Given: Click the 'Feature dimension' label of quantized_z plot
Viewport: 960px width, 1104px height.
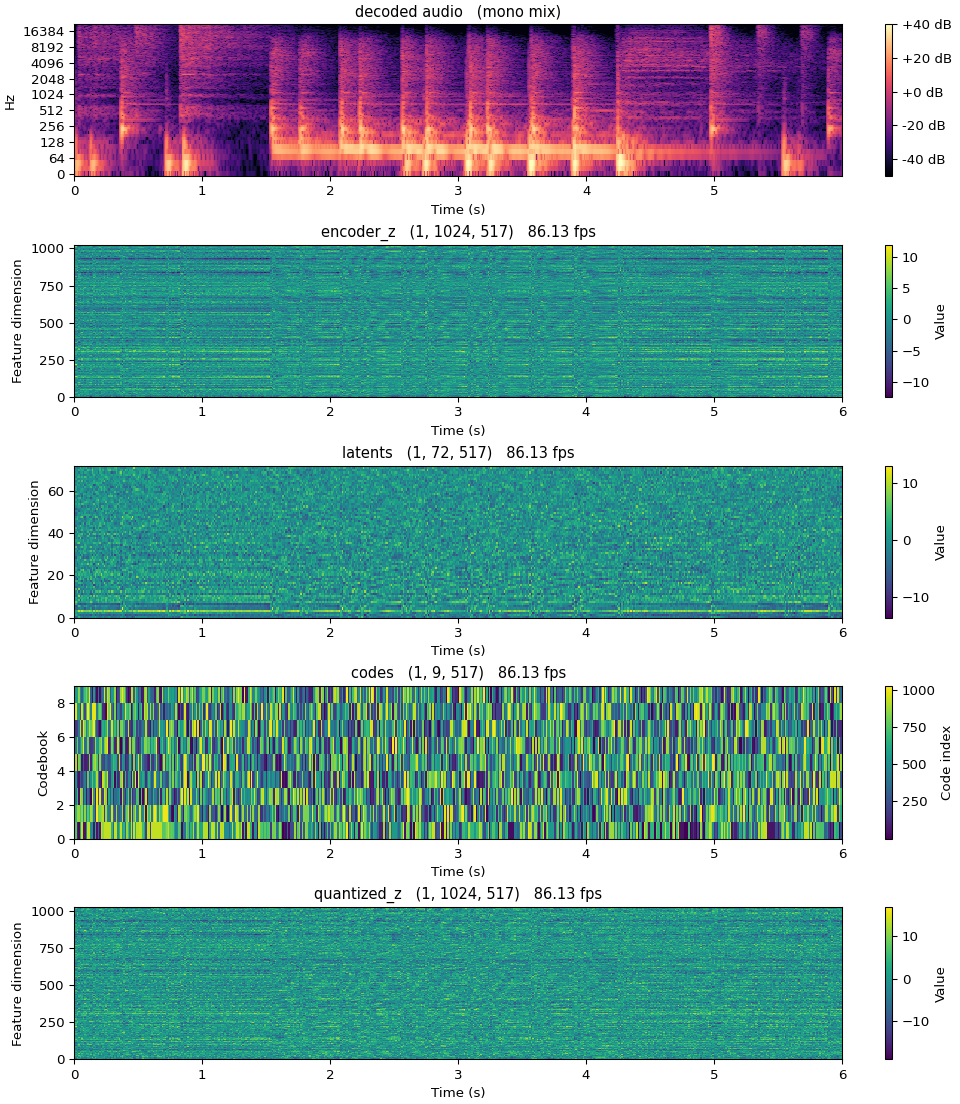Looking at the screenshot, I should click(x=17, y=984).
